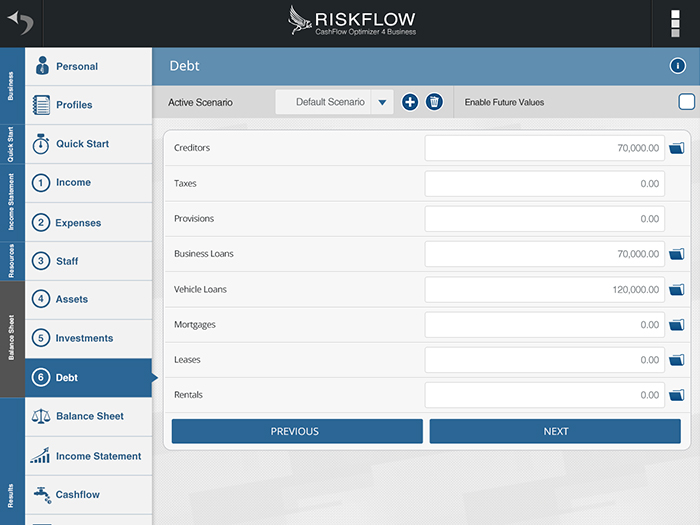
Task: Open the folder icon beside Rentals
Action: click(677, 395)
